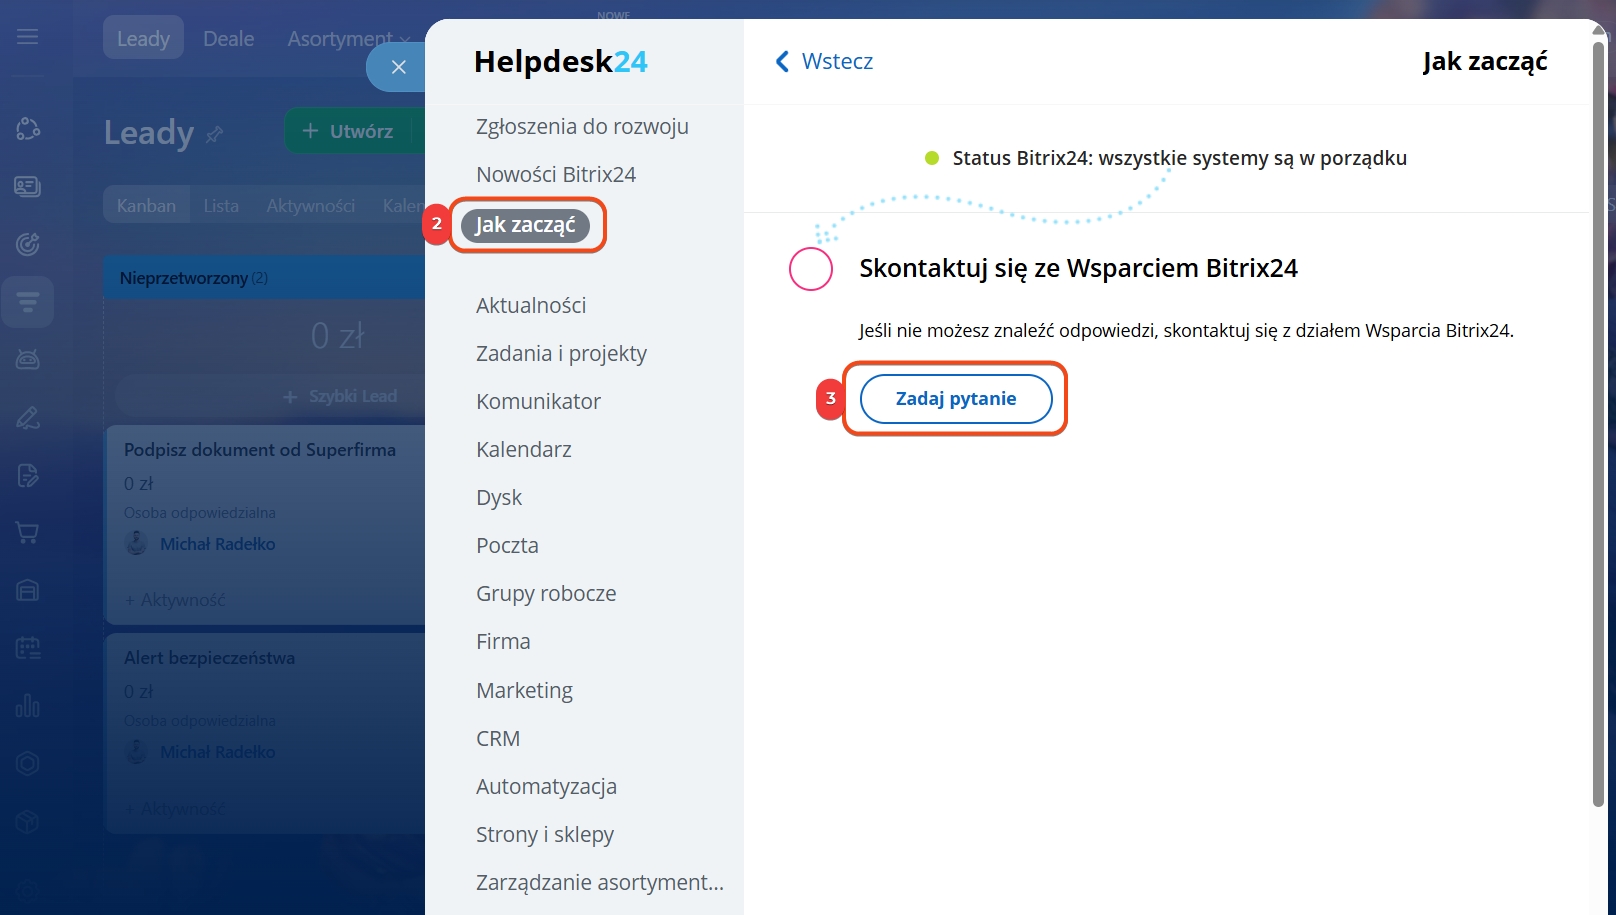Expand the Asortyment dropdown menu
The image size is (1616, 915).
click(x=348, y=39)
